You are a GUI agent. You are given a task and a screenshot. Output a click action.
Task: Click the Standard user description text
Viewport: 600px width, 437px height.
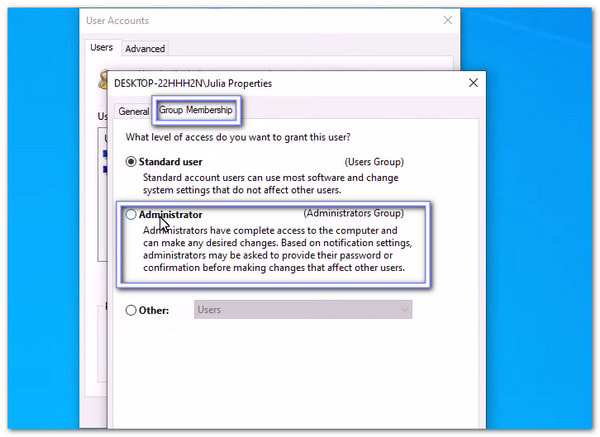coord(270,183)
